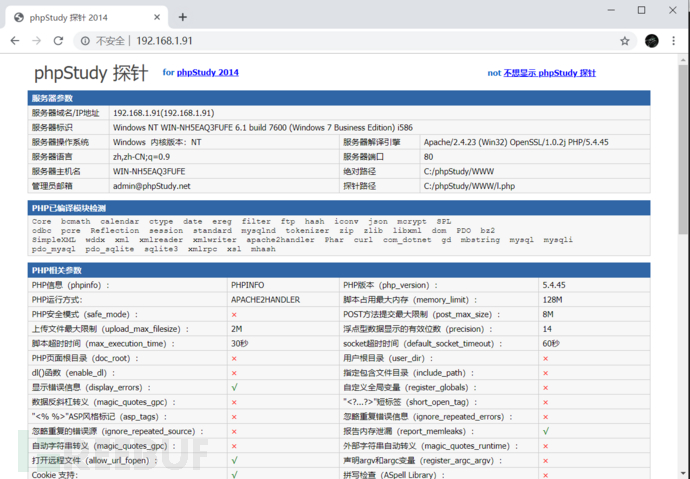Click the green check for allow_url_fopen
This screenshot has height=479, width=690.
tap(235, 460)
